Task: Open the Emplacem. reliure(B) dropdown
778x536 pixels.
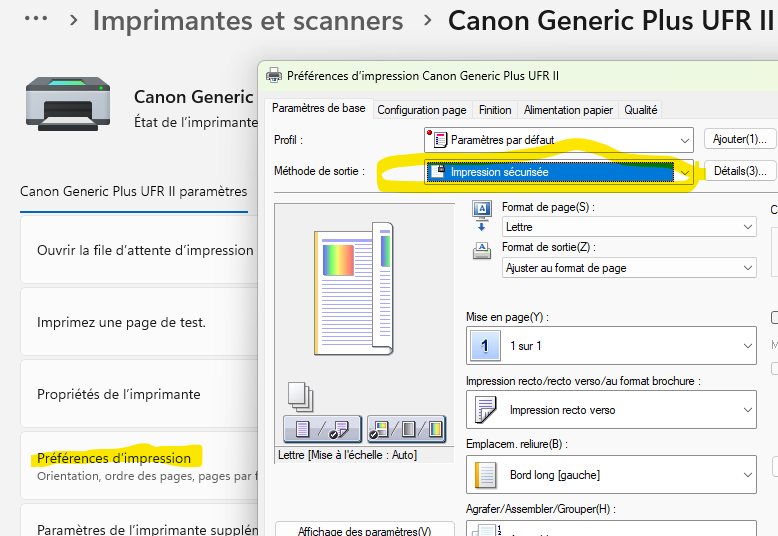Action: click(611, 475)
